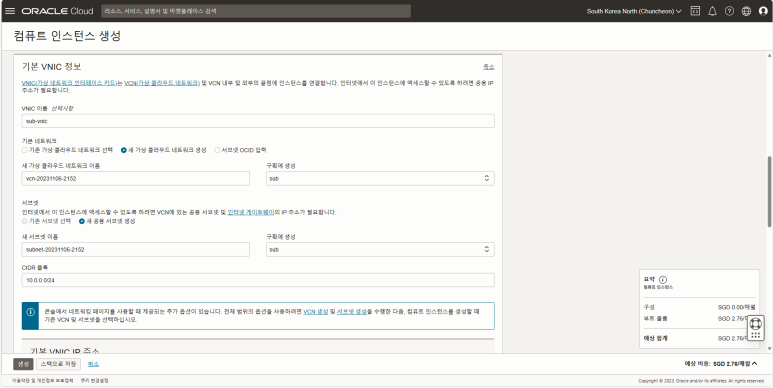Click the 예상 합계 row in summary
This screenshot has height=388, width=773.
[699, 338]
